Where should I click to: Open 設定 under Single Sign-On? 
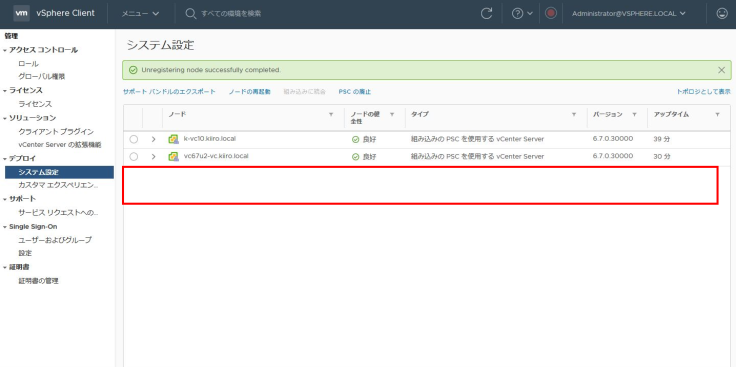[x=25, y=253]
